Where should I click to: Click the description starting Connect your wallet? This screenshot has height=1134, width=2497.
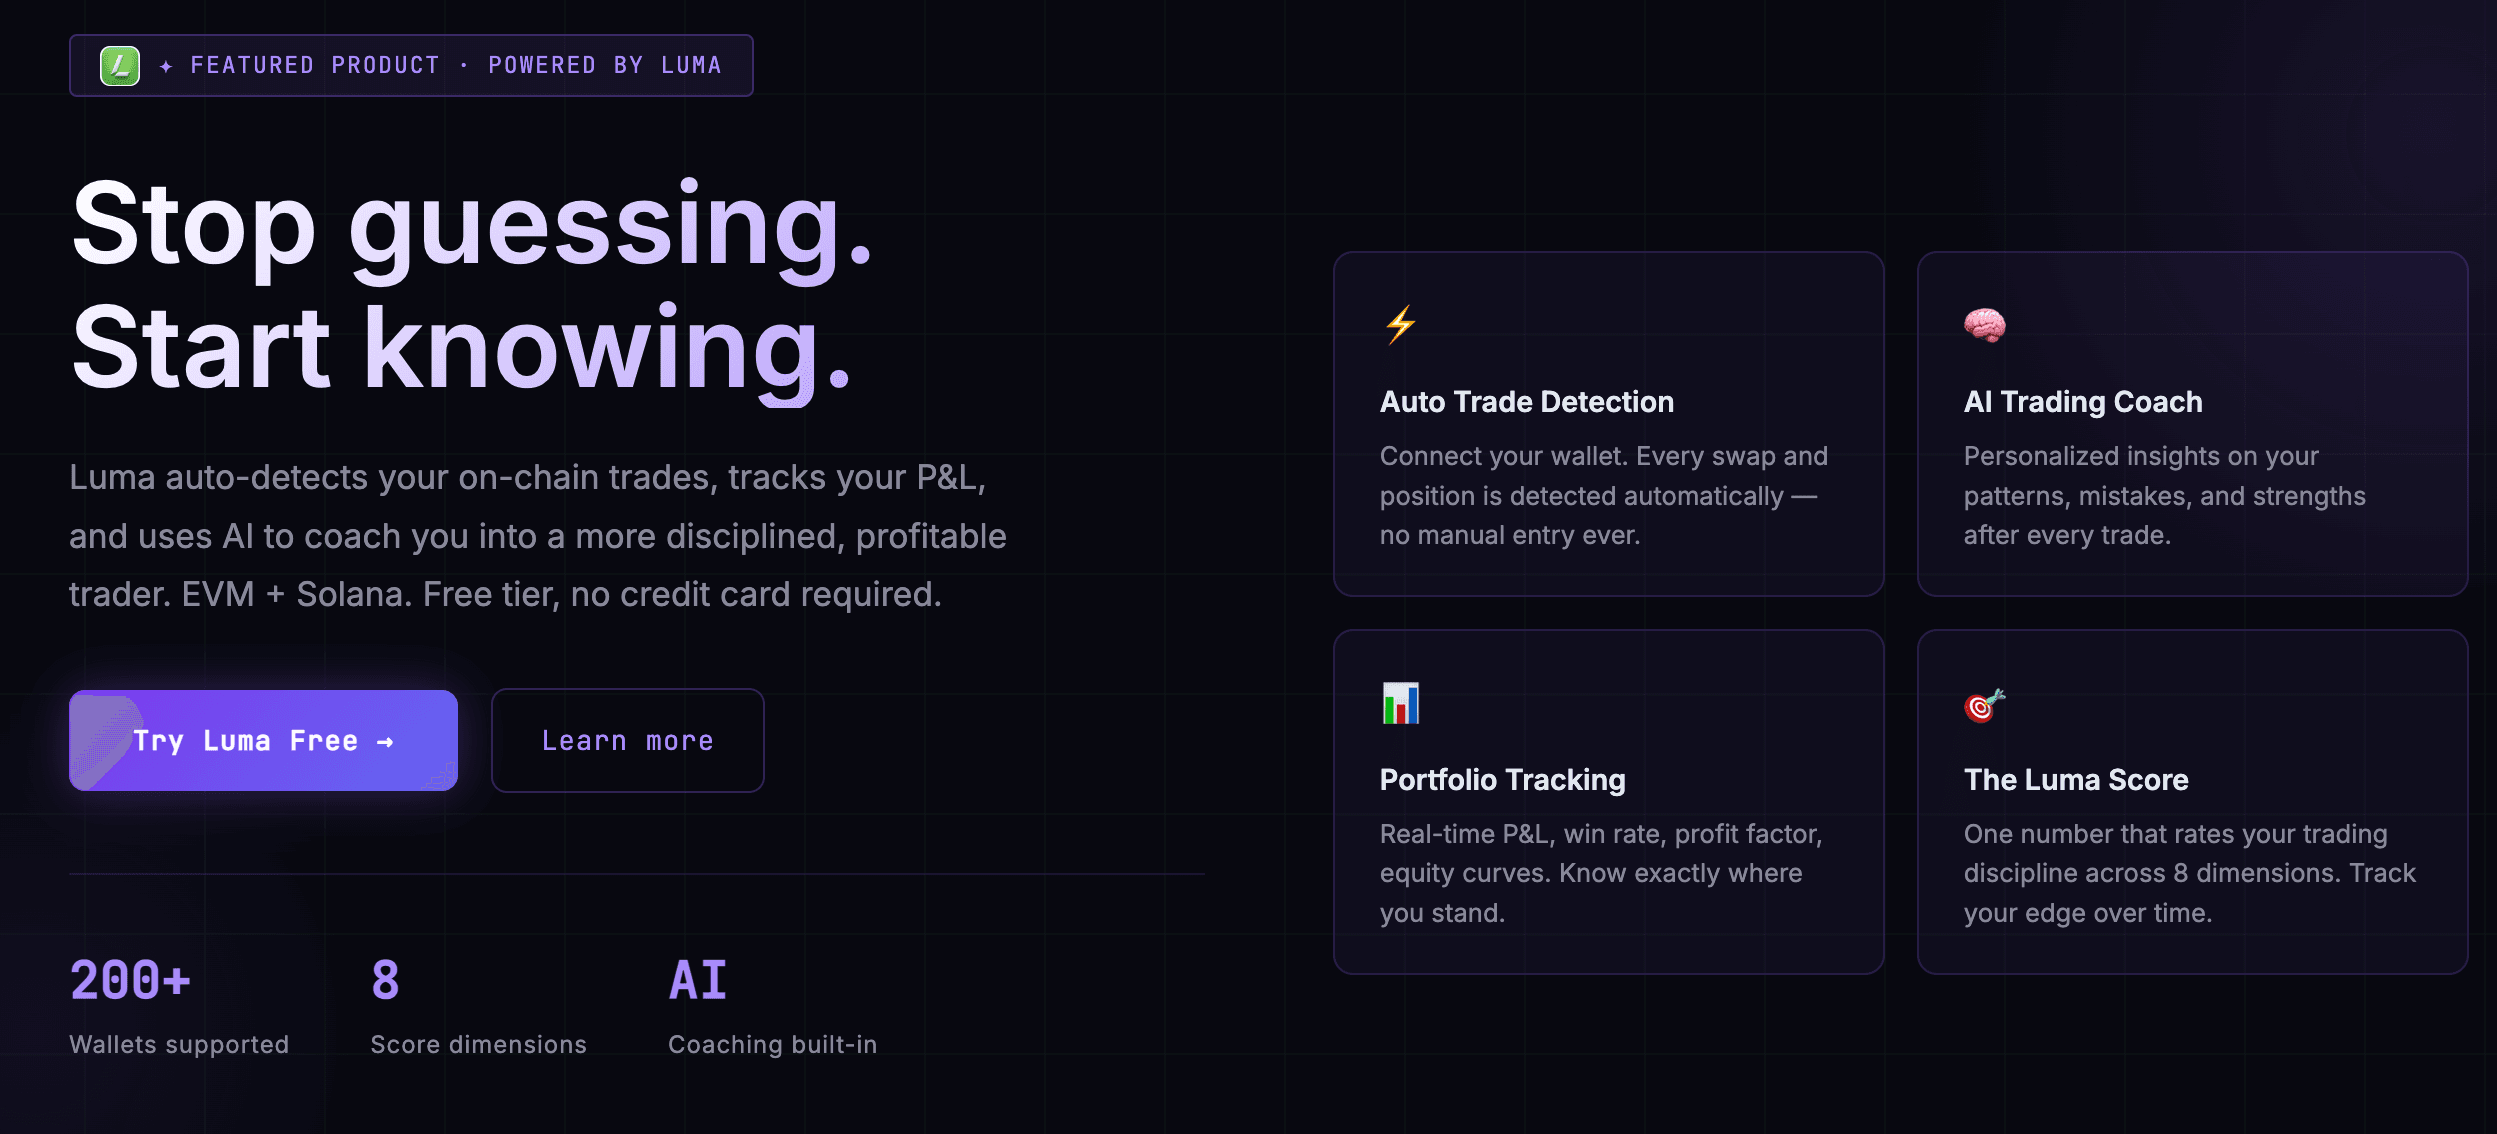click(1604, 496)
